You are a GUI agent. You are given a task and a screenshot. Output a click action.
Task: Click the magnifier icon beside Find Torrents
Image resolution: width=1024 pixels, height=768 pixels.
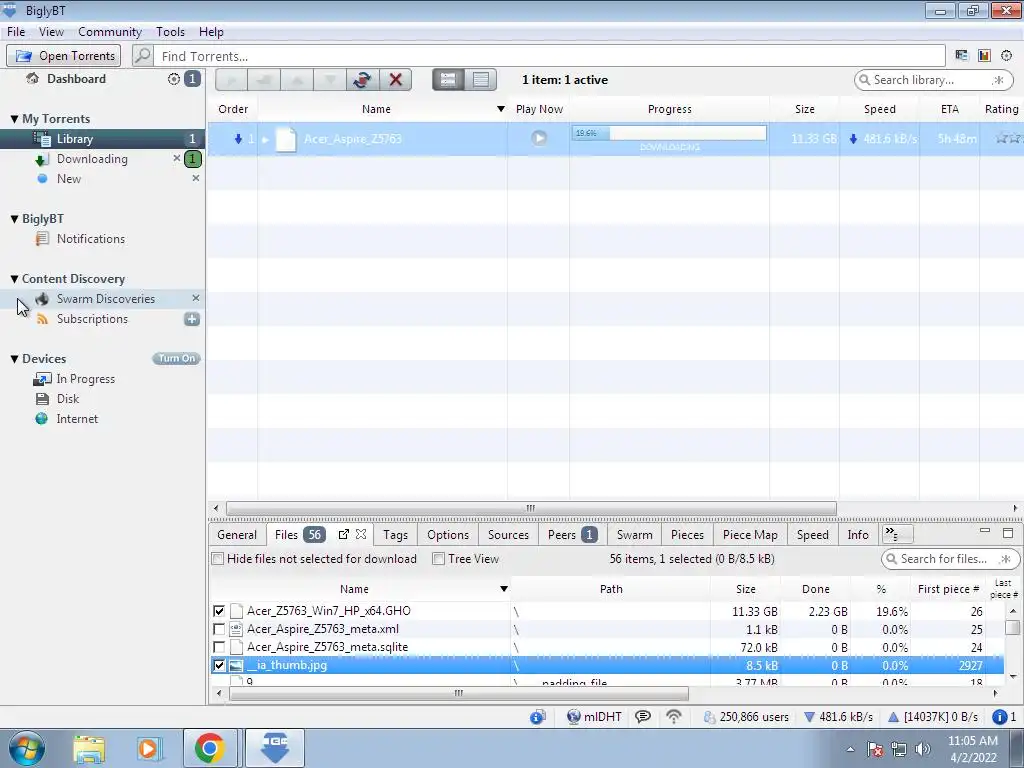(x=142, y=56)
